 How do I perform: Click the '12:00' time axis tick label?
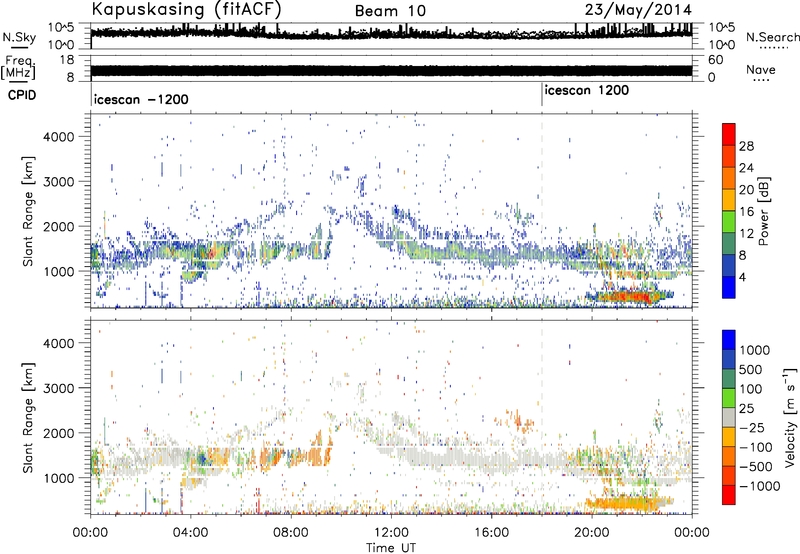(x=391, y=533)
